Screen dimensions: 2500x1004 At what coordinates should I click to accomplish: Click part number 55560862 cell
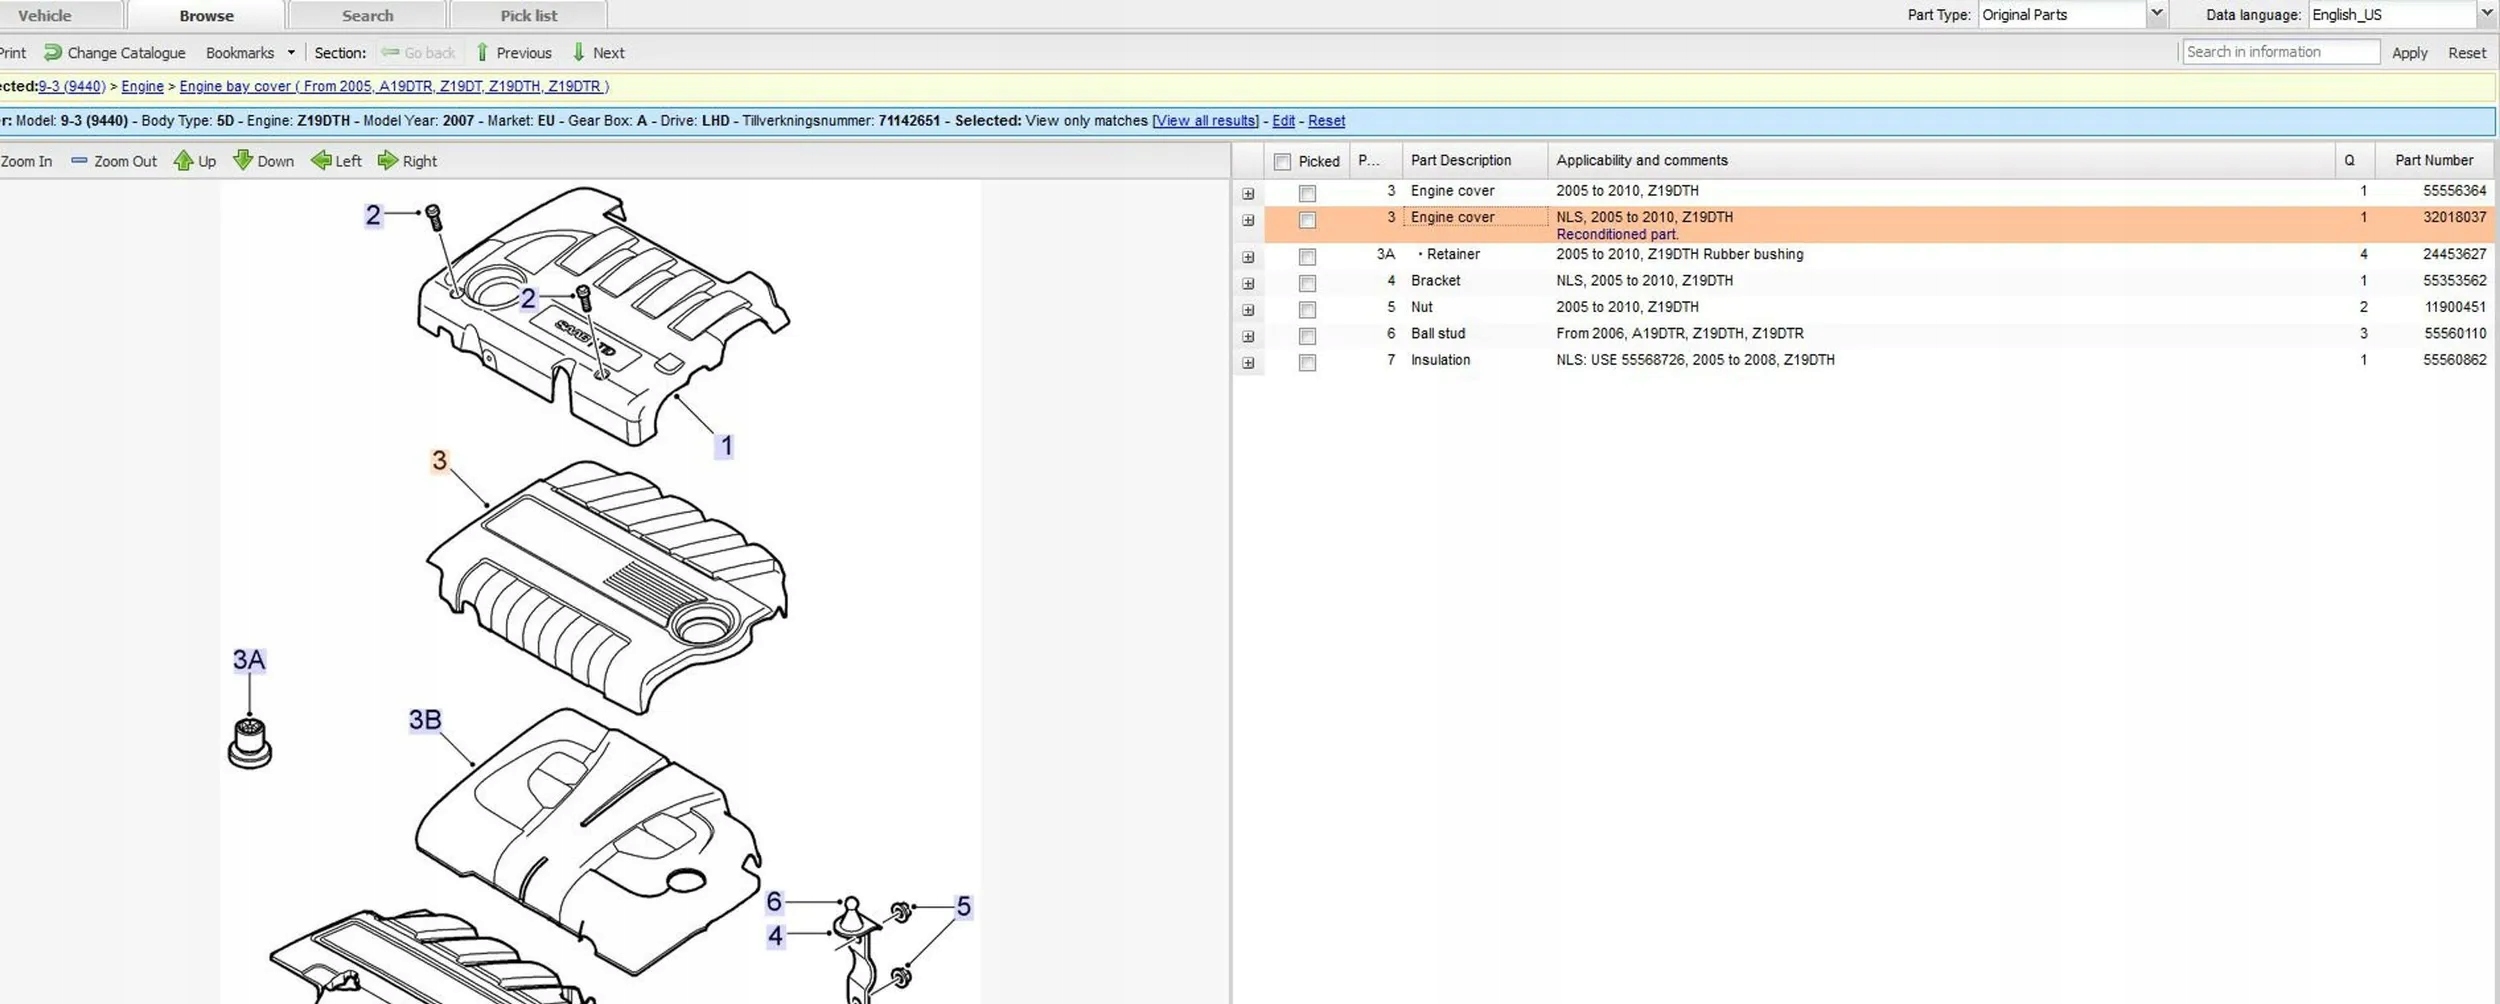coord(2454,360)
